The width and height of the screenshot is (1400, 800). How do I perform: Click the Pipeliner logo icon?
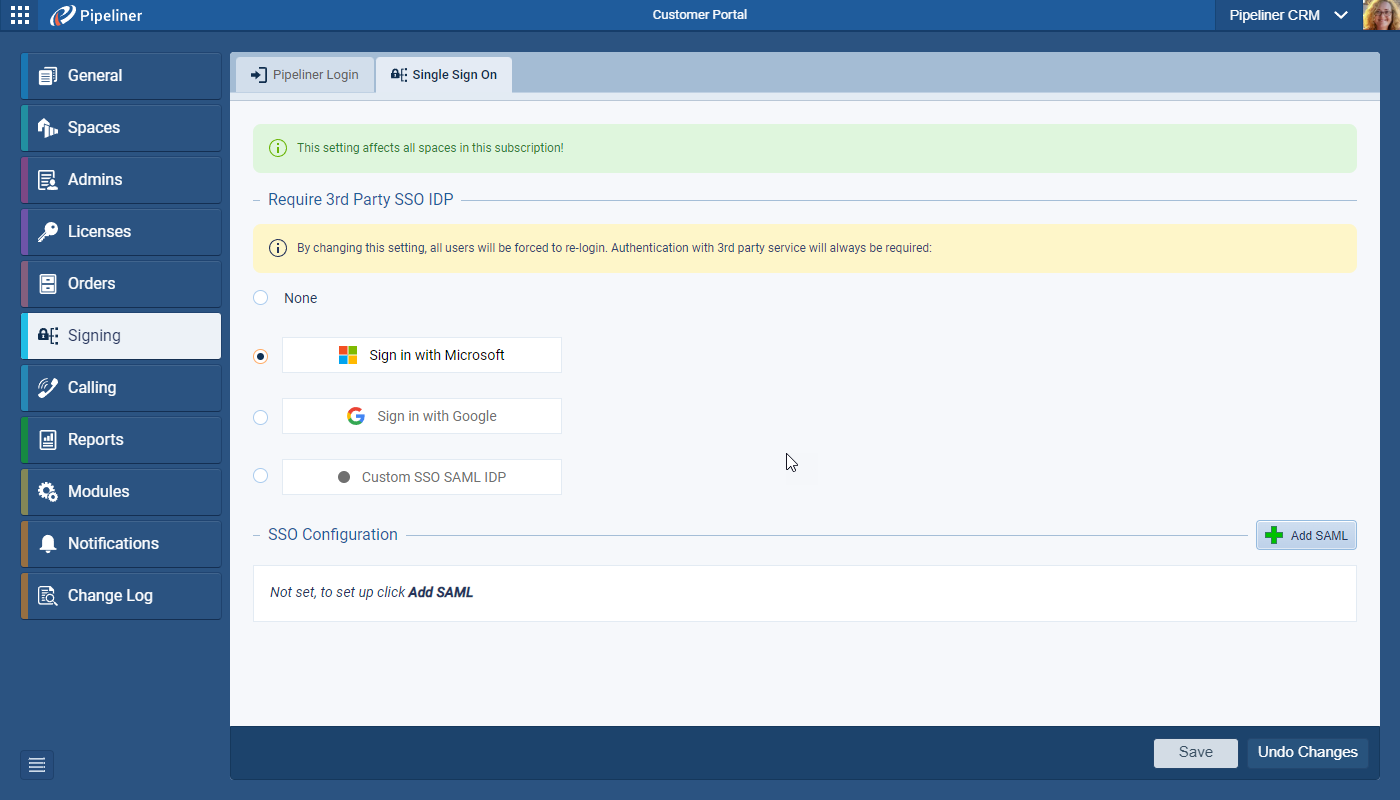(x=63, y=15)
